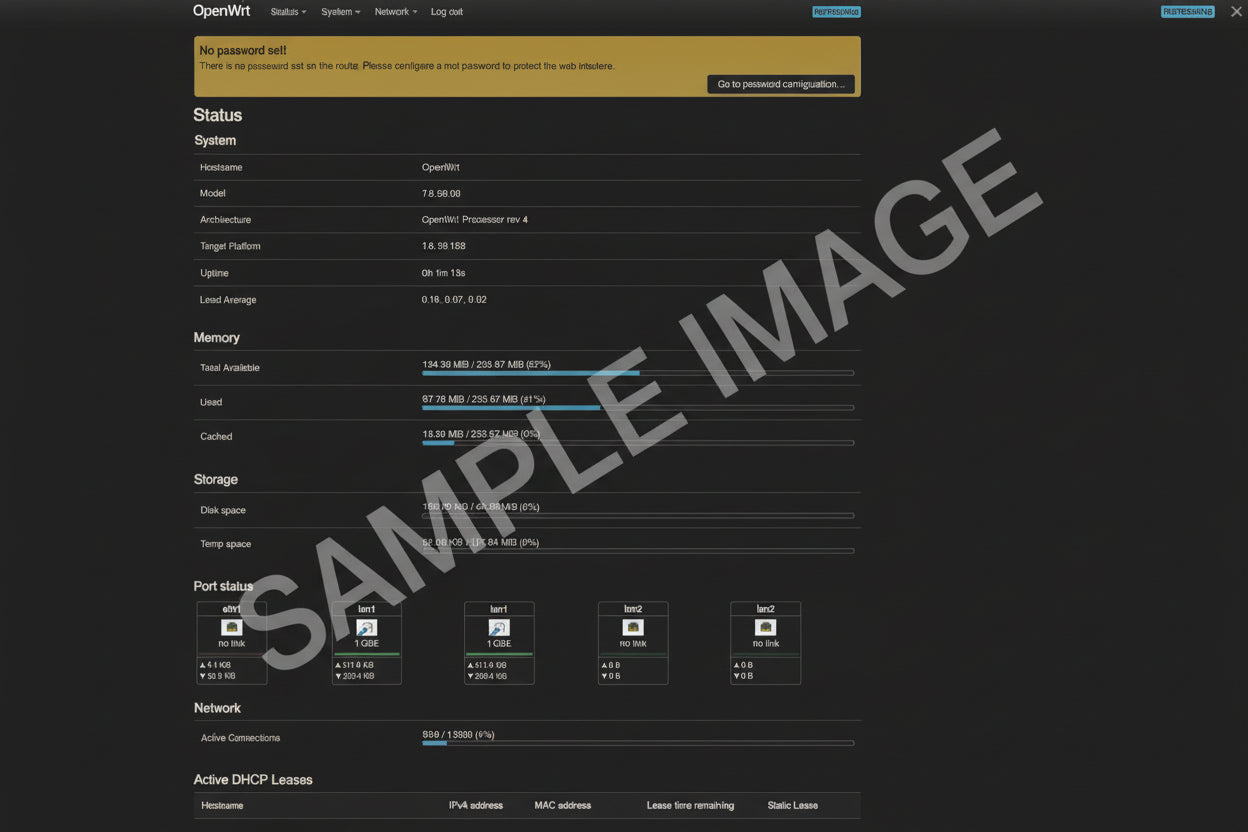
Task: Click the eth1 port icon
Action: point(232,627)
